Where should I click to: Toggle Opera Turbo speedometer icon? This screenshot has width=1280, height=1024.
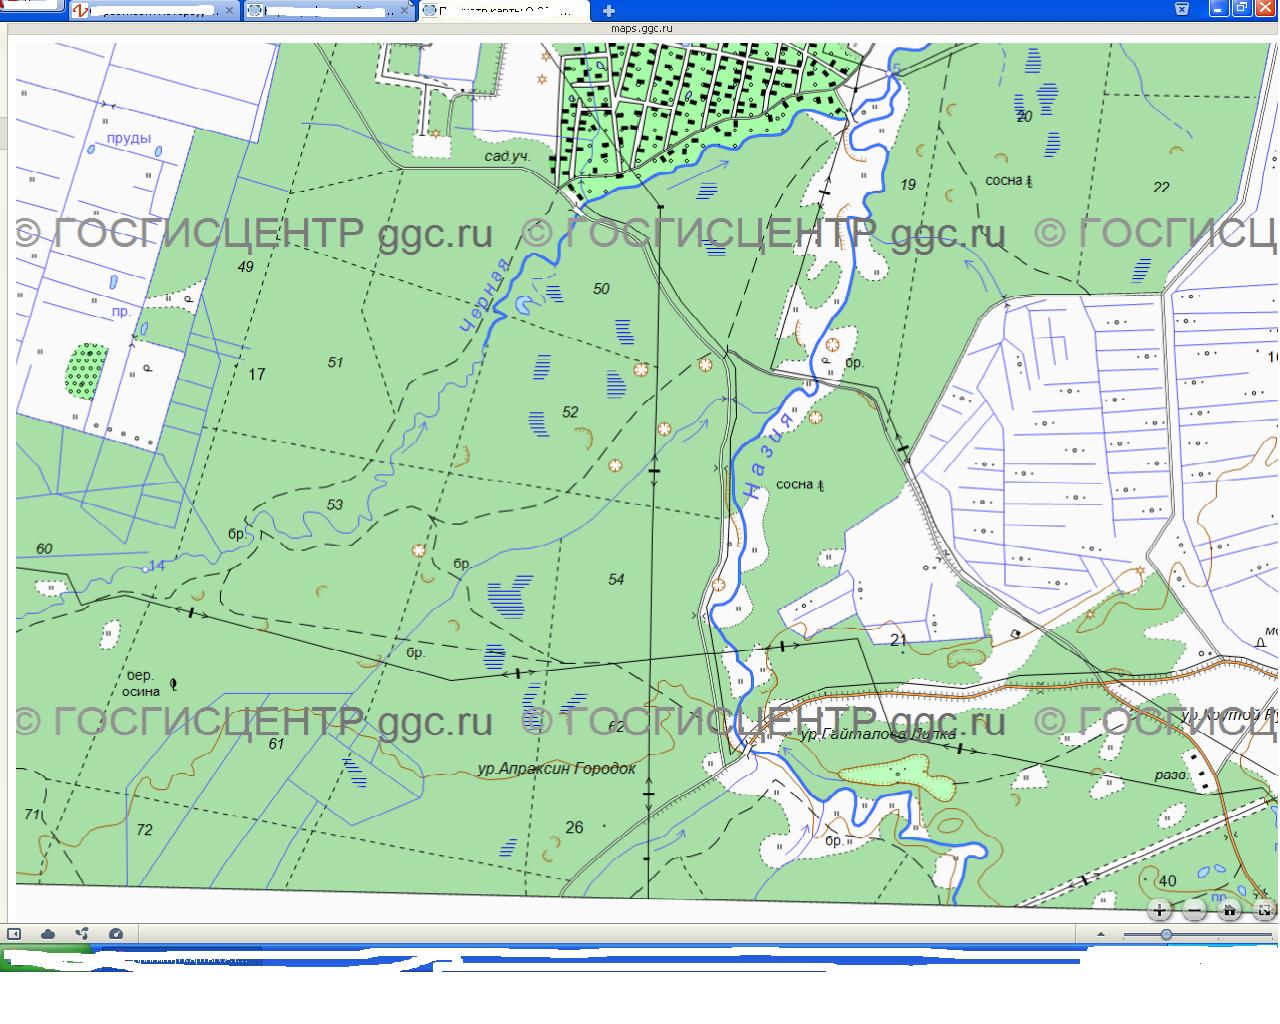115,934
